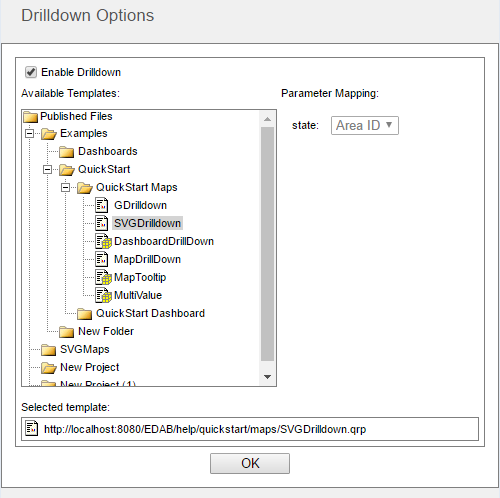
Task: Select the SVGDrilldown template
Action: pos(147,223)
